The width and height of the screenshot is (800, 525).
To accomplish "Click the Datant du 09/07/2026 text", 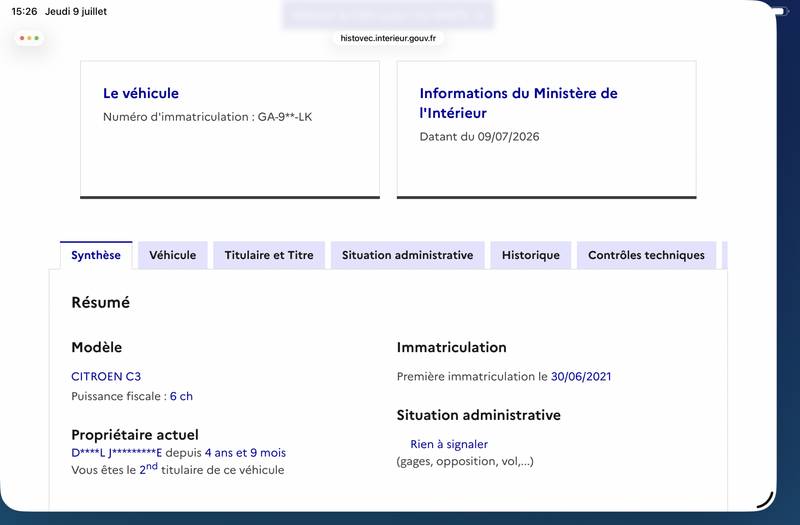I will click(479, 137).
